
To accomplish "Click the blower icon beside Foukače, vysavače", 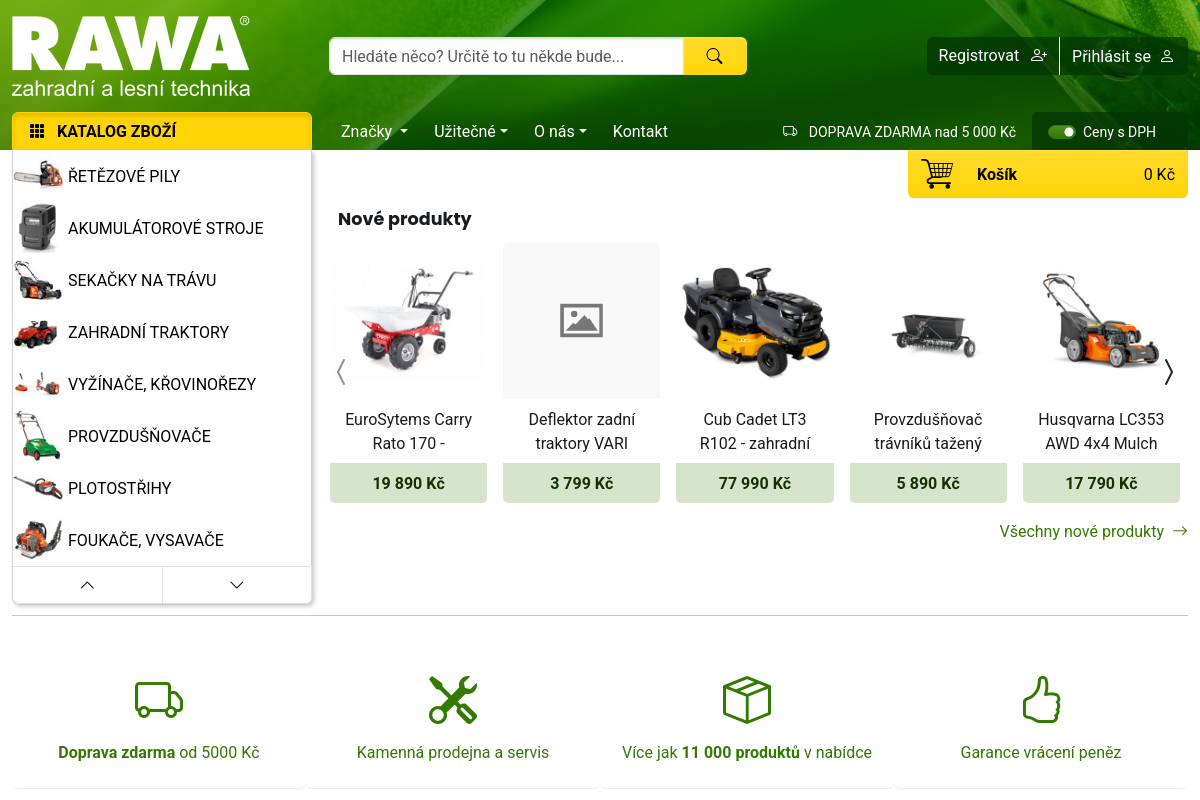I will coord(38,540).
